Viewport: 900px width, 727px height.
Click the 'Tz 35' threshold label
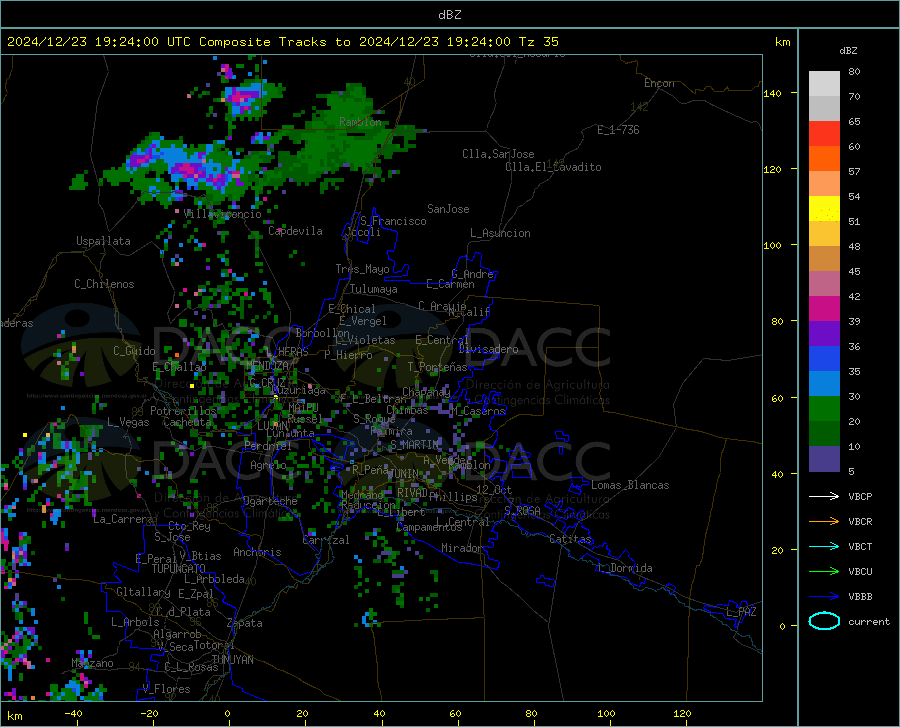(x=538, y=42)
